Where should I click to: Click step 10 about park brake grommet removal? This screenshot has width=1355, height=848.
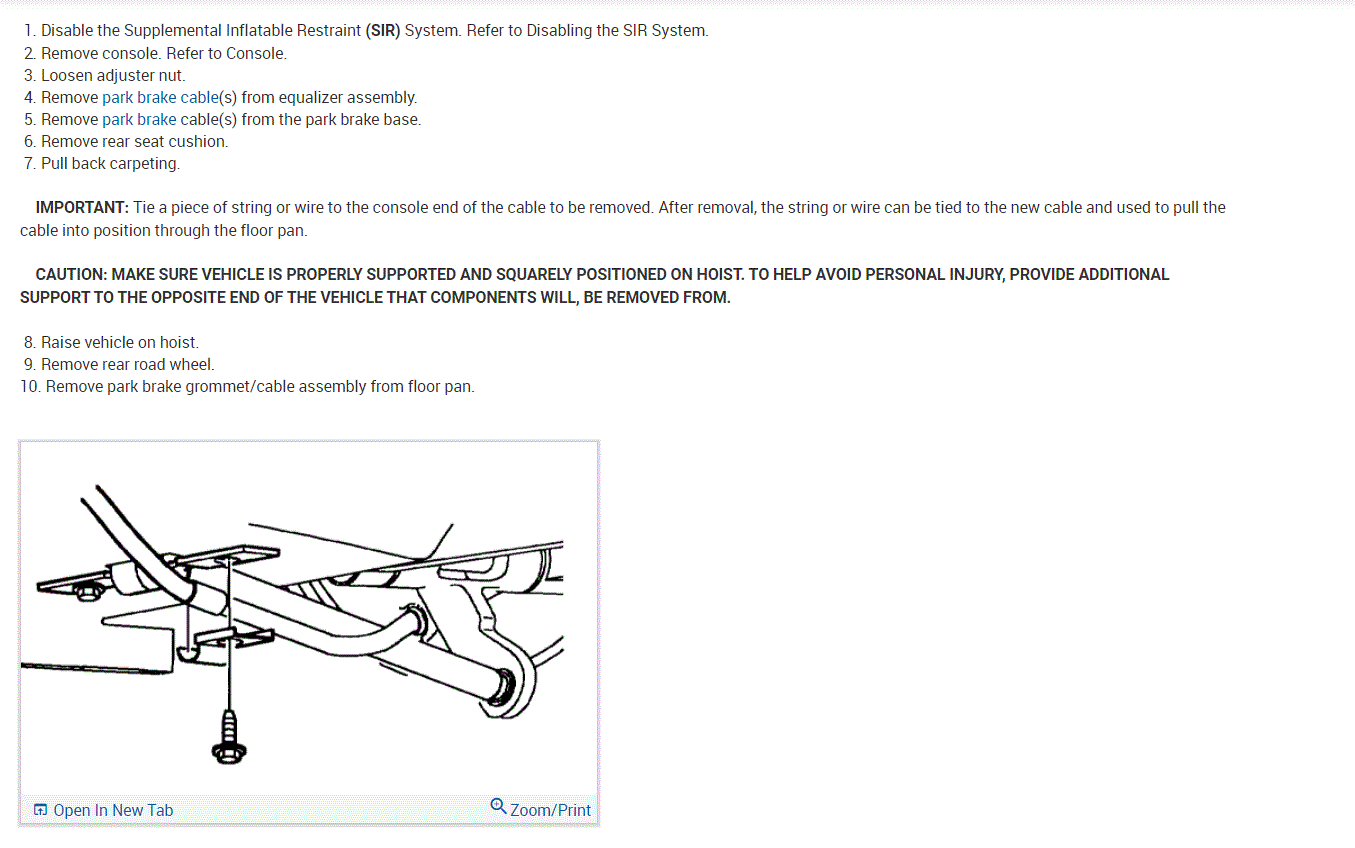(260, 386)
